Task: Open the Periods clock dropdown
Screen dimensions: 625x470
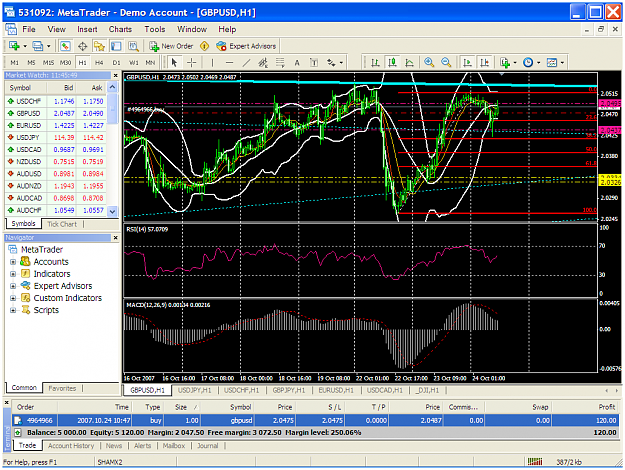Action: pos(532,63)
